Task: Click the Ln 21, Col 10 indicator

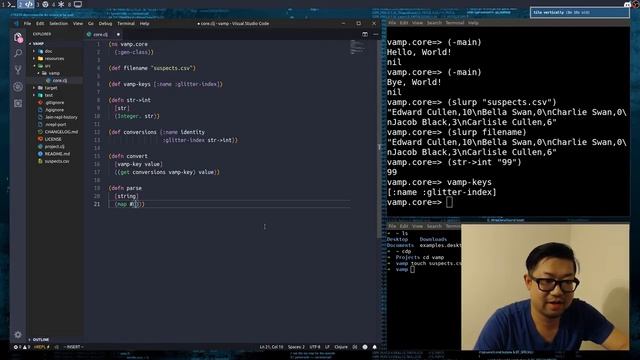Action: (x=271, y=347)
